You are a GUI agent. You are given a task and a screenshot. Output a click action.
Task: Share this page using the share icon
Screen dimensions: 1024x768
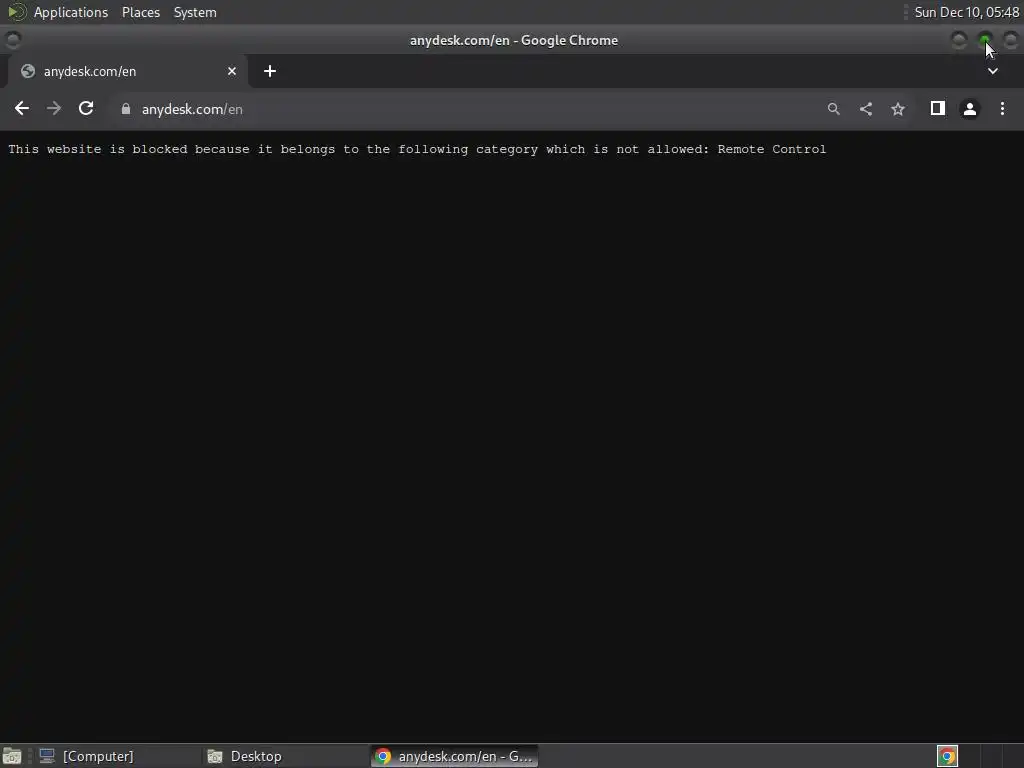866,109
